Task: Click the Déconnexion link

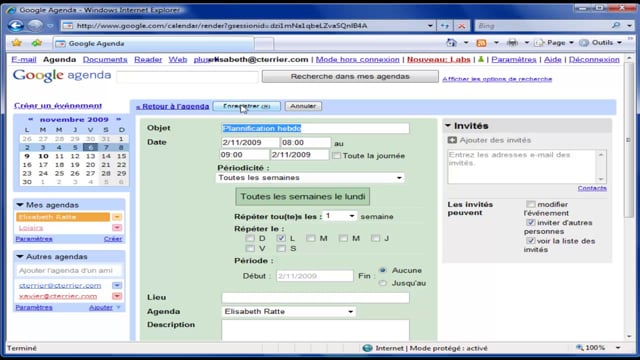Action: 594,60
